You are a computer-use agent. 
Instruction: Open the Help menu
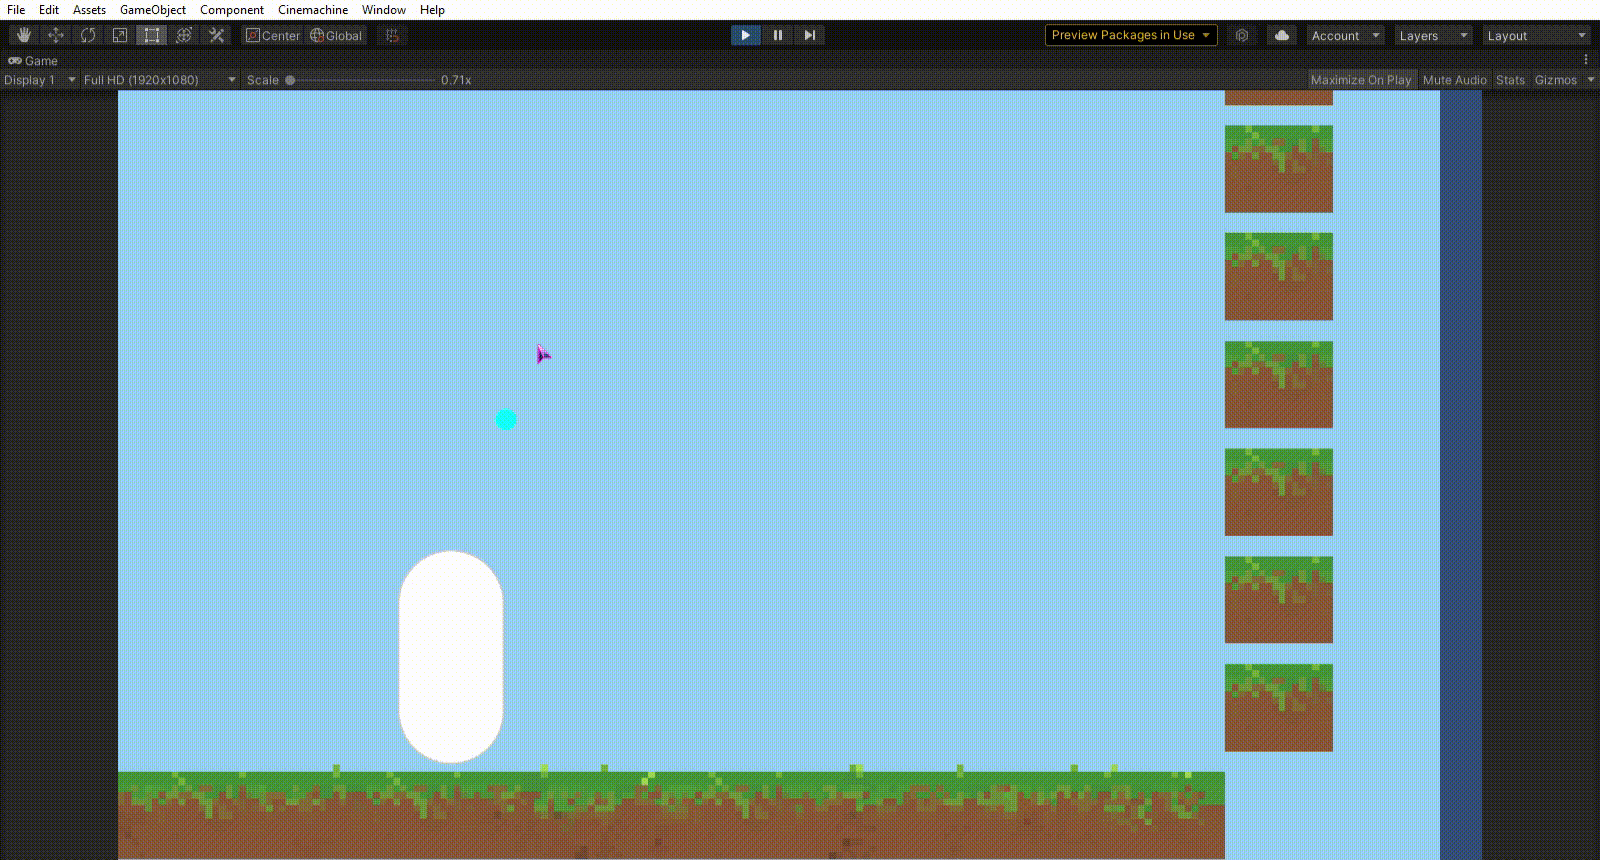point(432,10)
